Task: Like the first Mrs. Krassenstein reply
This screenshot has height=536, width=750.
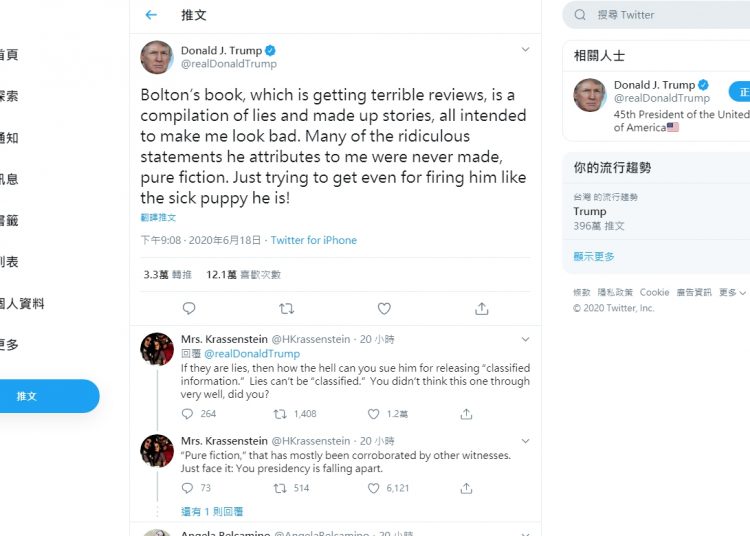Action: (374, 414)
